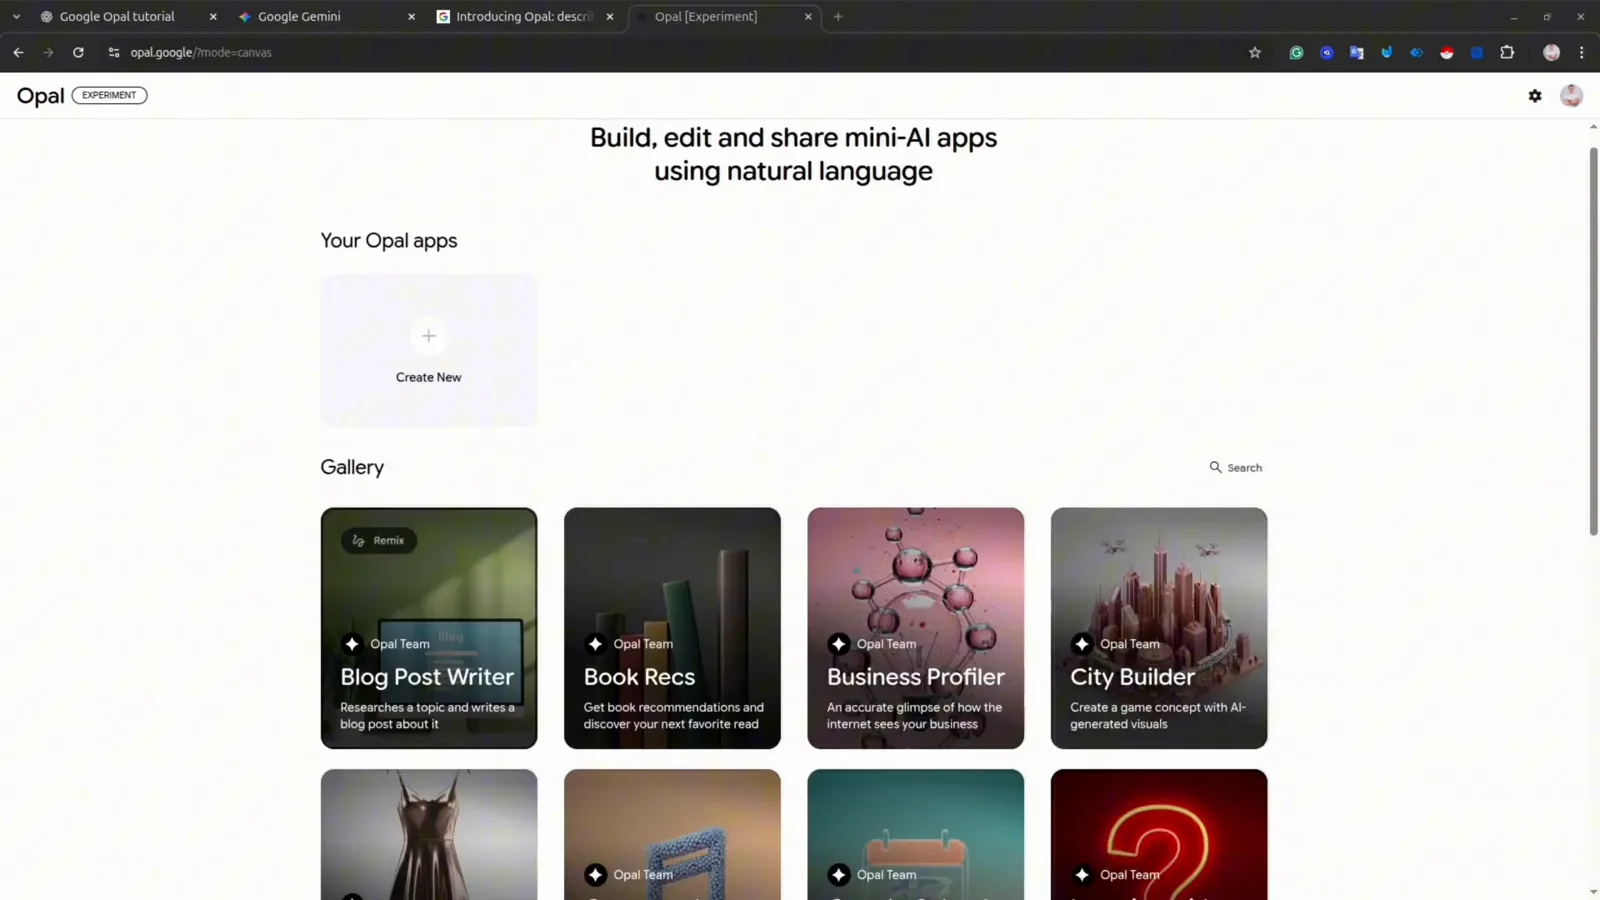Viewport: 1600px width, 900px height.
Task: Click the 'Gallery' heading
Action: coord(352,467)
